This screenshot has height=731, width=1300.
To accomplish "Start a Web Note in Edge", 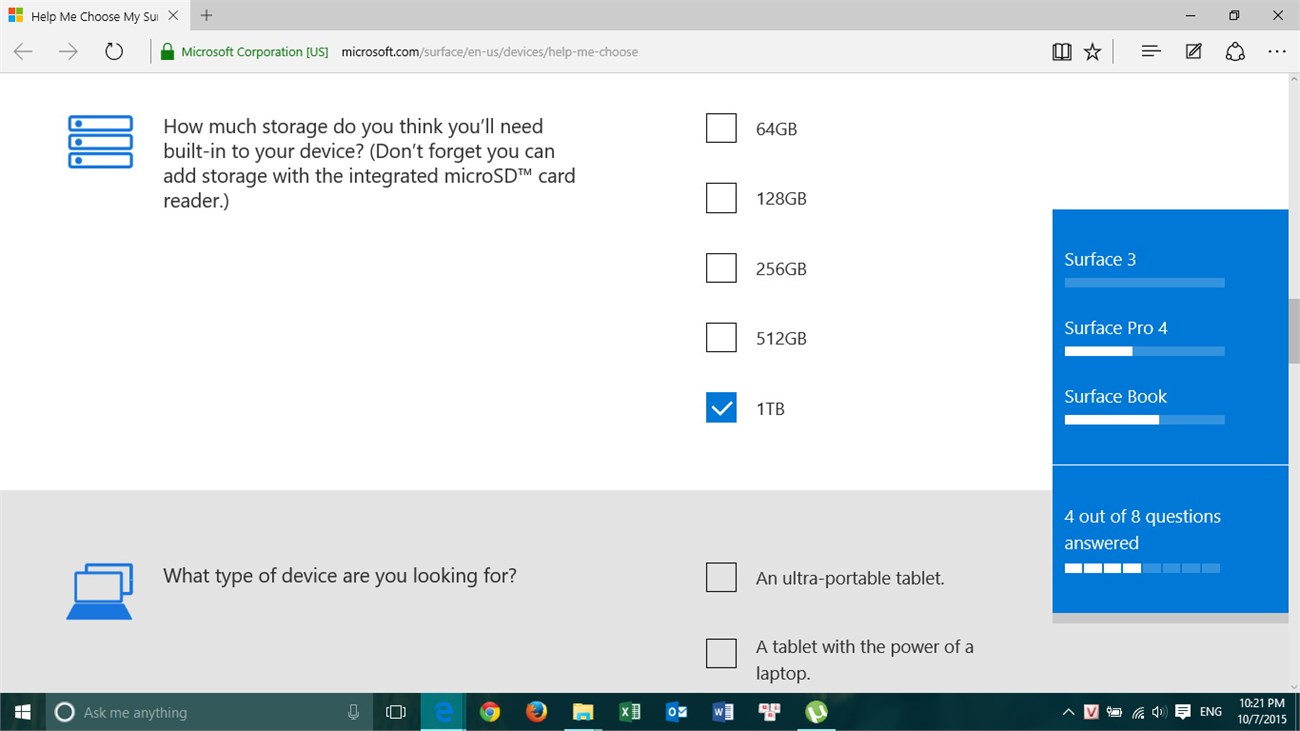I will point(1193,51).
